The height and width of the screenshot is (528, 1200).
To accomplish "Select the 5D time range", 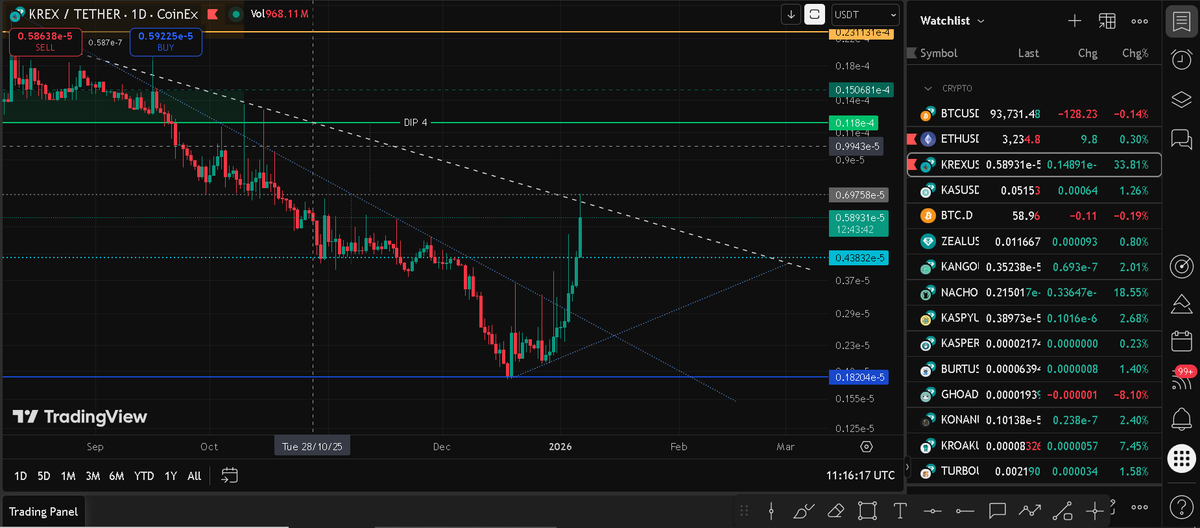I will click(x=44, y=475).
